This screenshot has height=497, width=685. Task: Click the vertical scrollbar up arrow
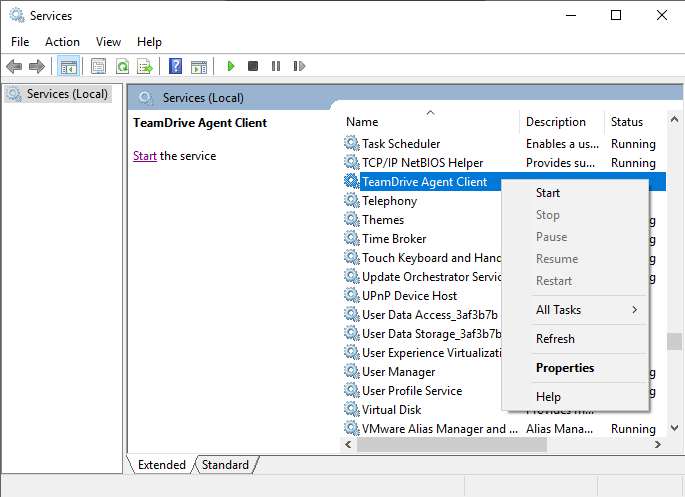coord(674,119)
